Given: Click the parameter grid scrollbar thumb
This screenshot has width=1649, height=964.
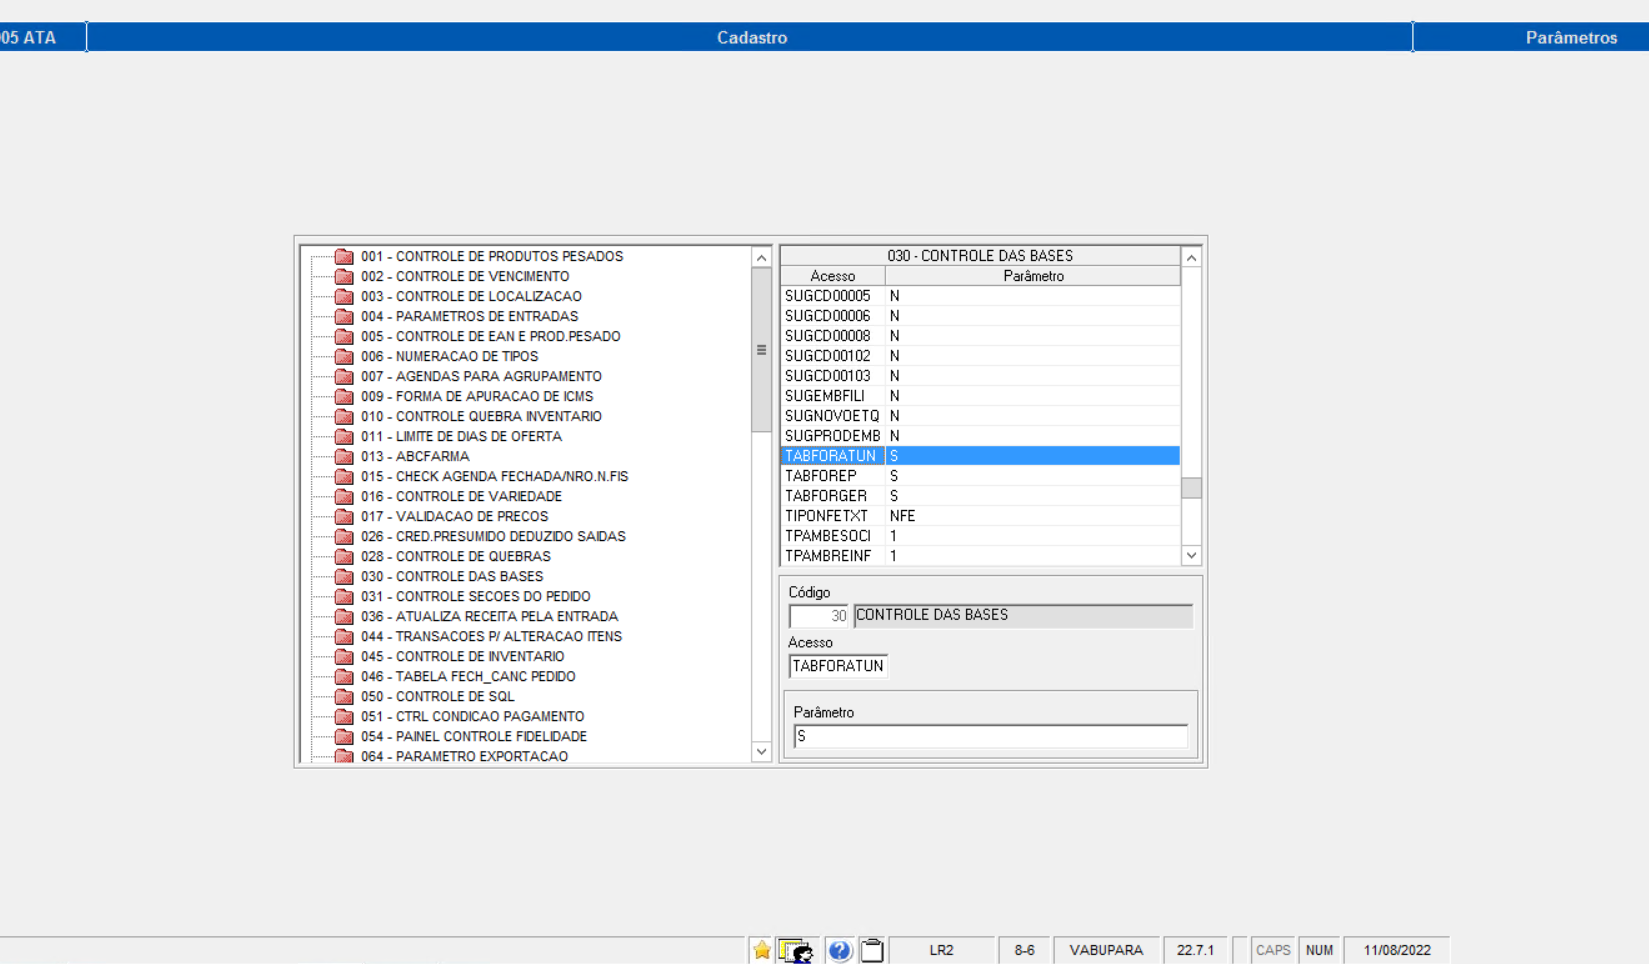Looking at the screenshot, I should (1191, 488).
